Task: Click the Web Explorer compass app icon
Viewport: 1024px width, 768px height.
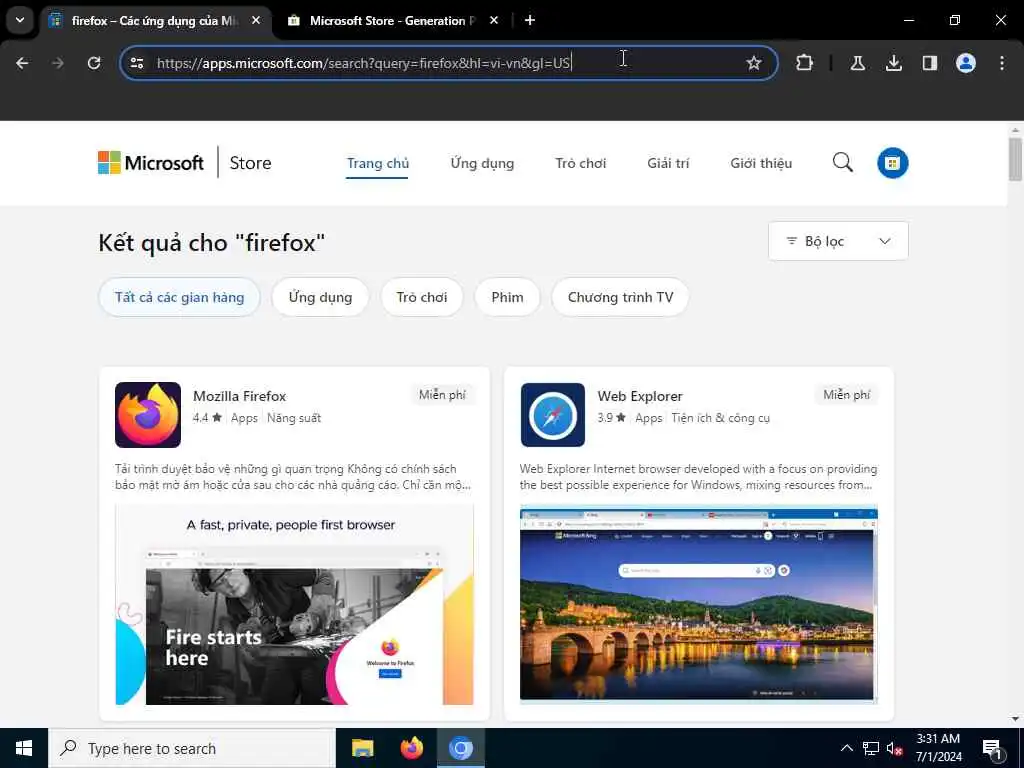Action: [552, 415]
